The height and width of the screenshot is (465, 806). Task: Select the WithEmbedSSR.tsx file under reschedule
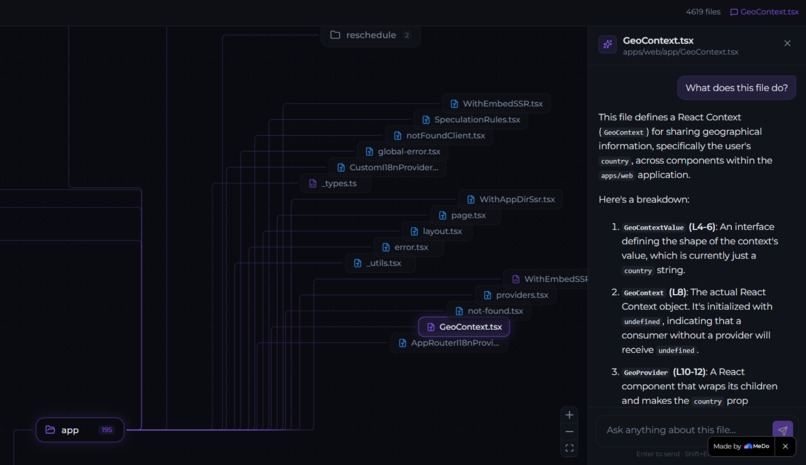[x=496, y=103]
